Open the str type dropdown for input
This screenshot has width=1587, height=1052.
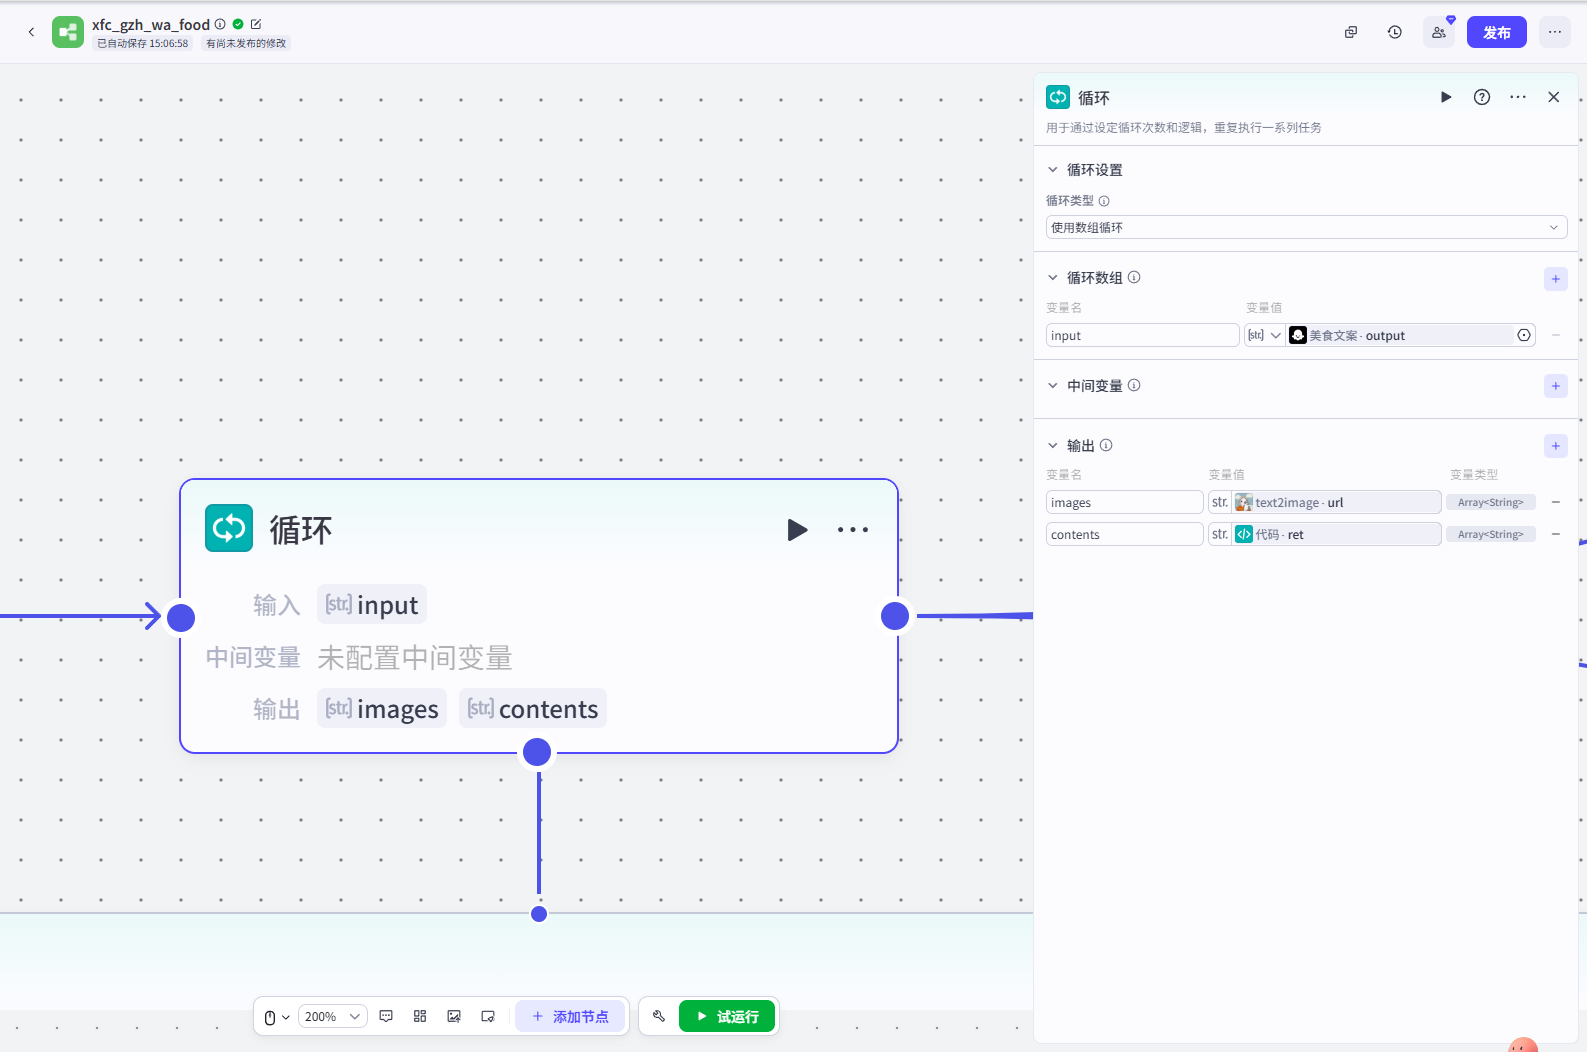[1264, 335]
